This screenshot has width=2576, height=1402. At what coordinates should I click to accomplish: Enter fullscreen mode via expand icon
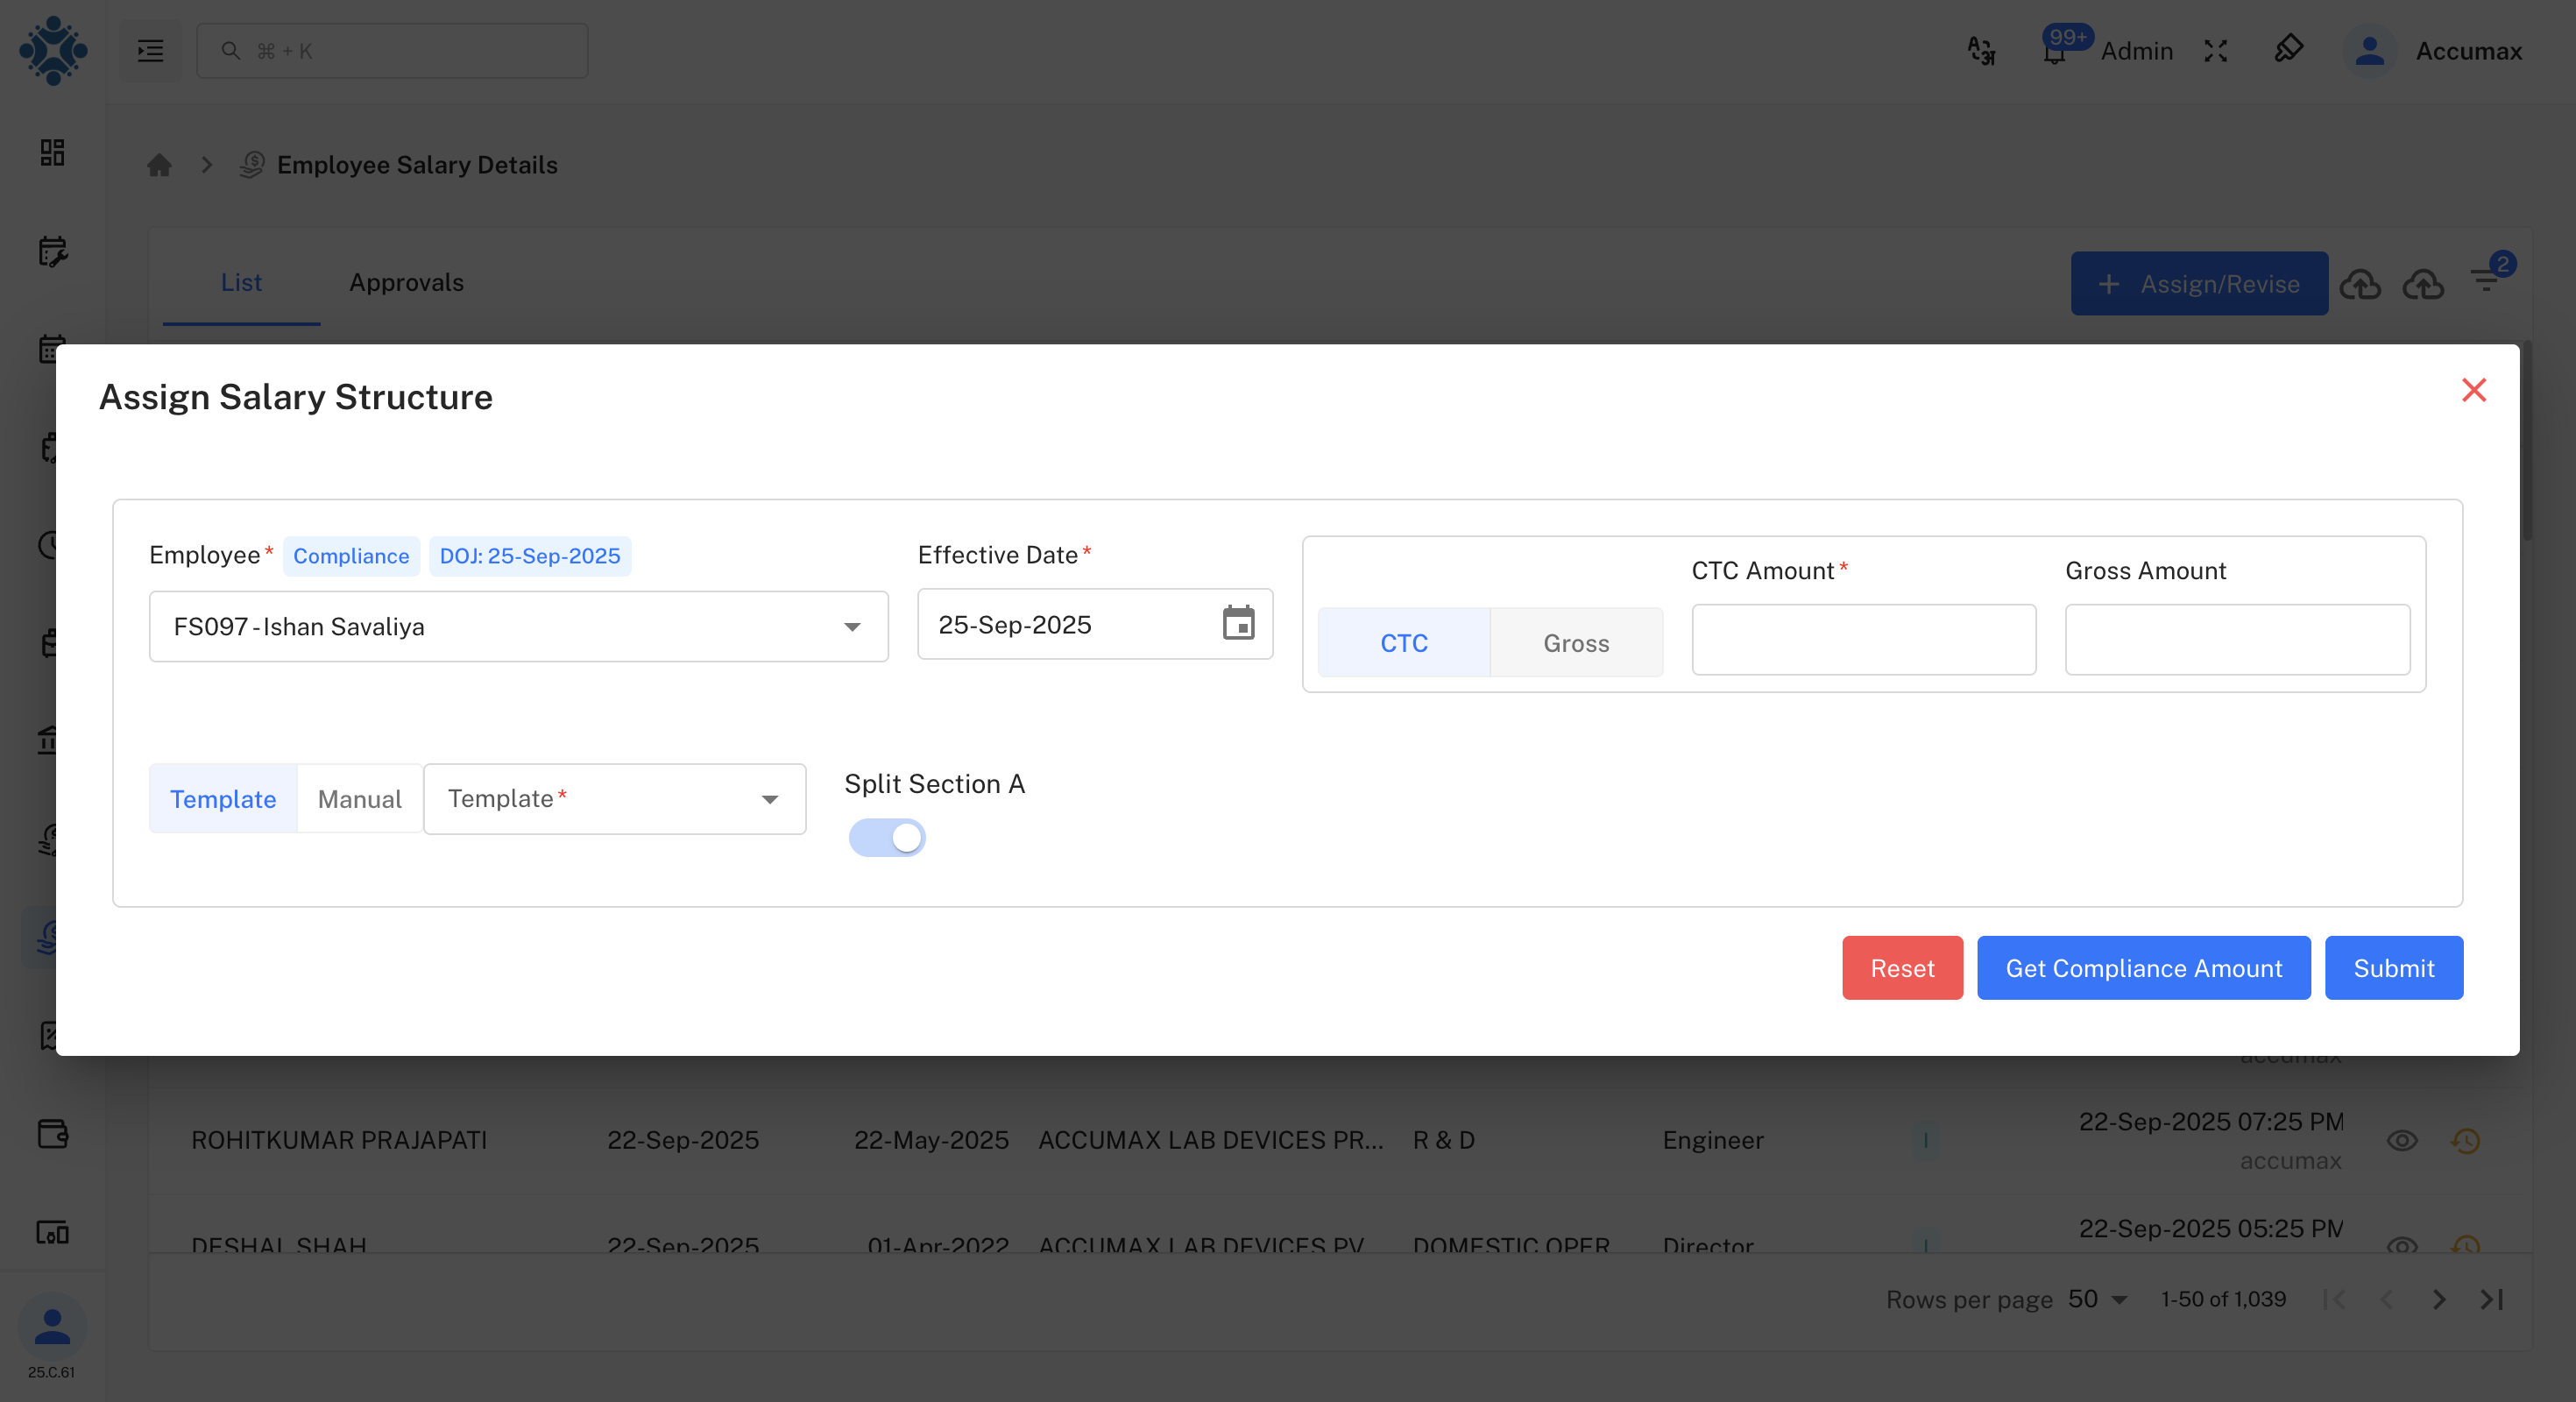pos(2215,50)
